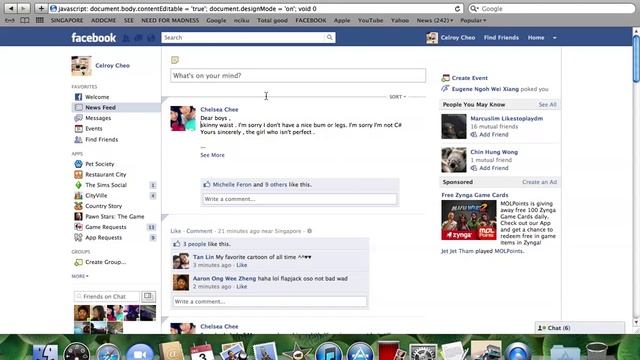The width and height of the screenshot is (640, 360).
Task: Click the privacy gear next to Singapore
Action: 309,231
